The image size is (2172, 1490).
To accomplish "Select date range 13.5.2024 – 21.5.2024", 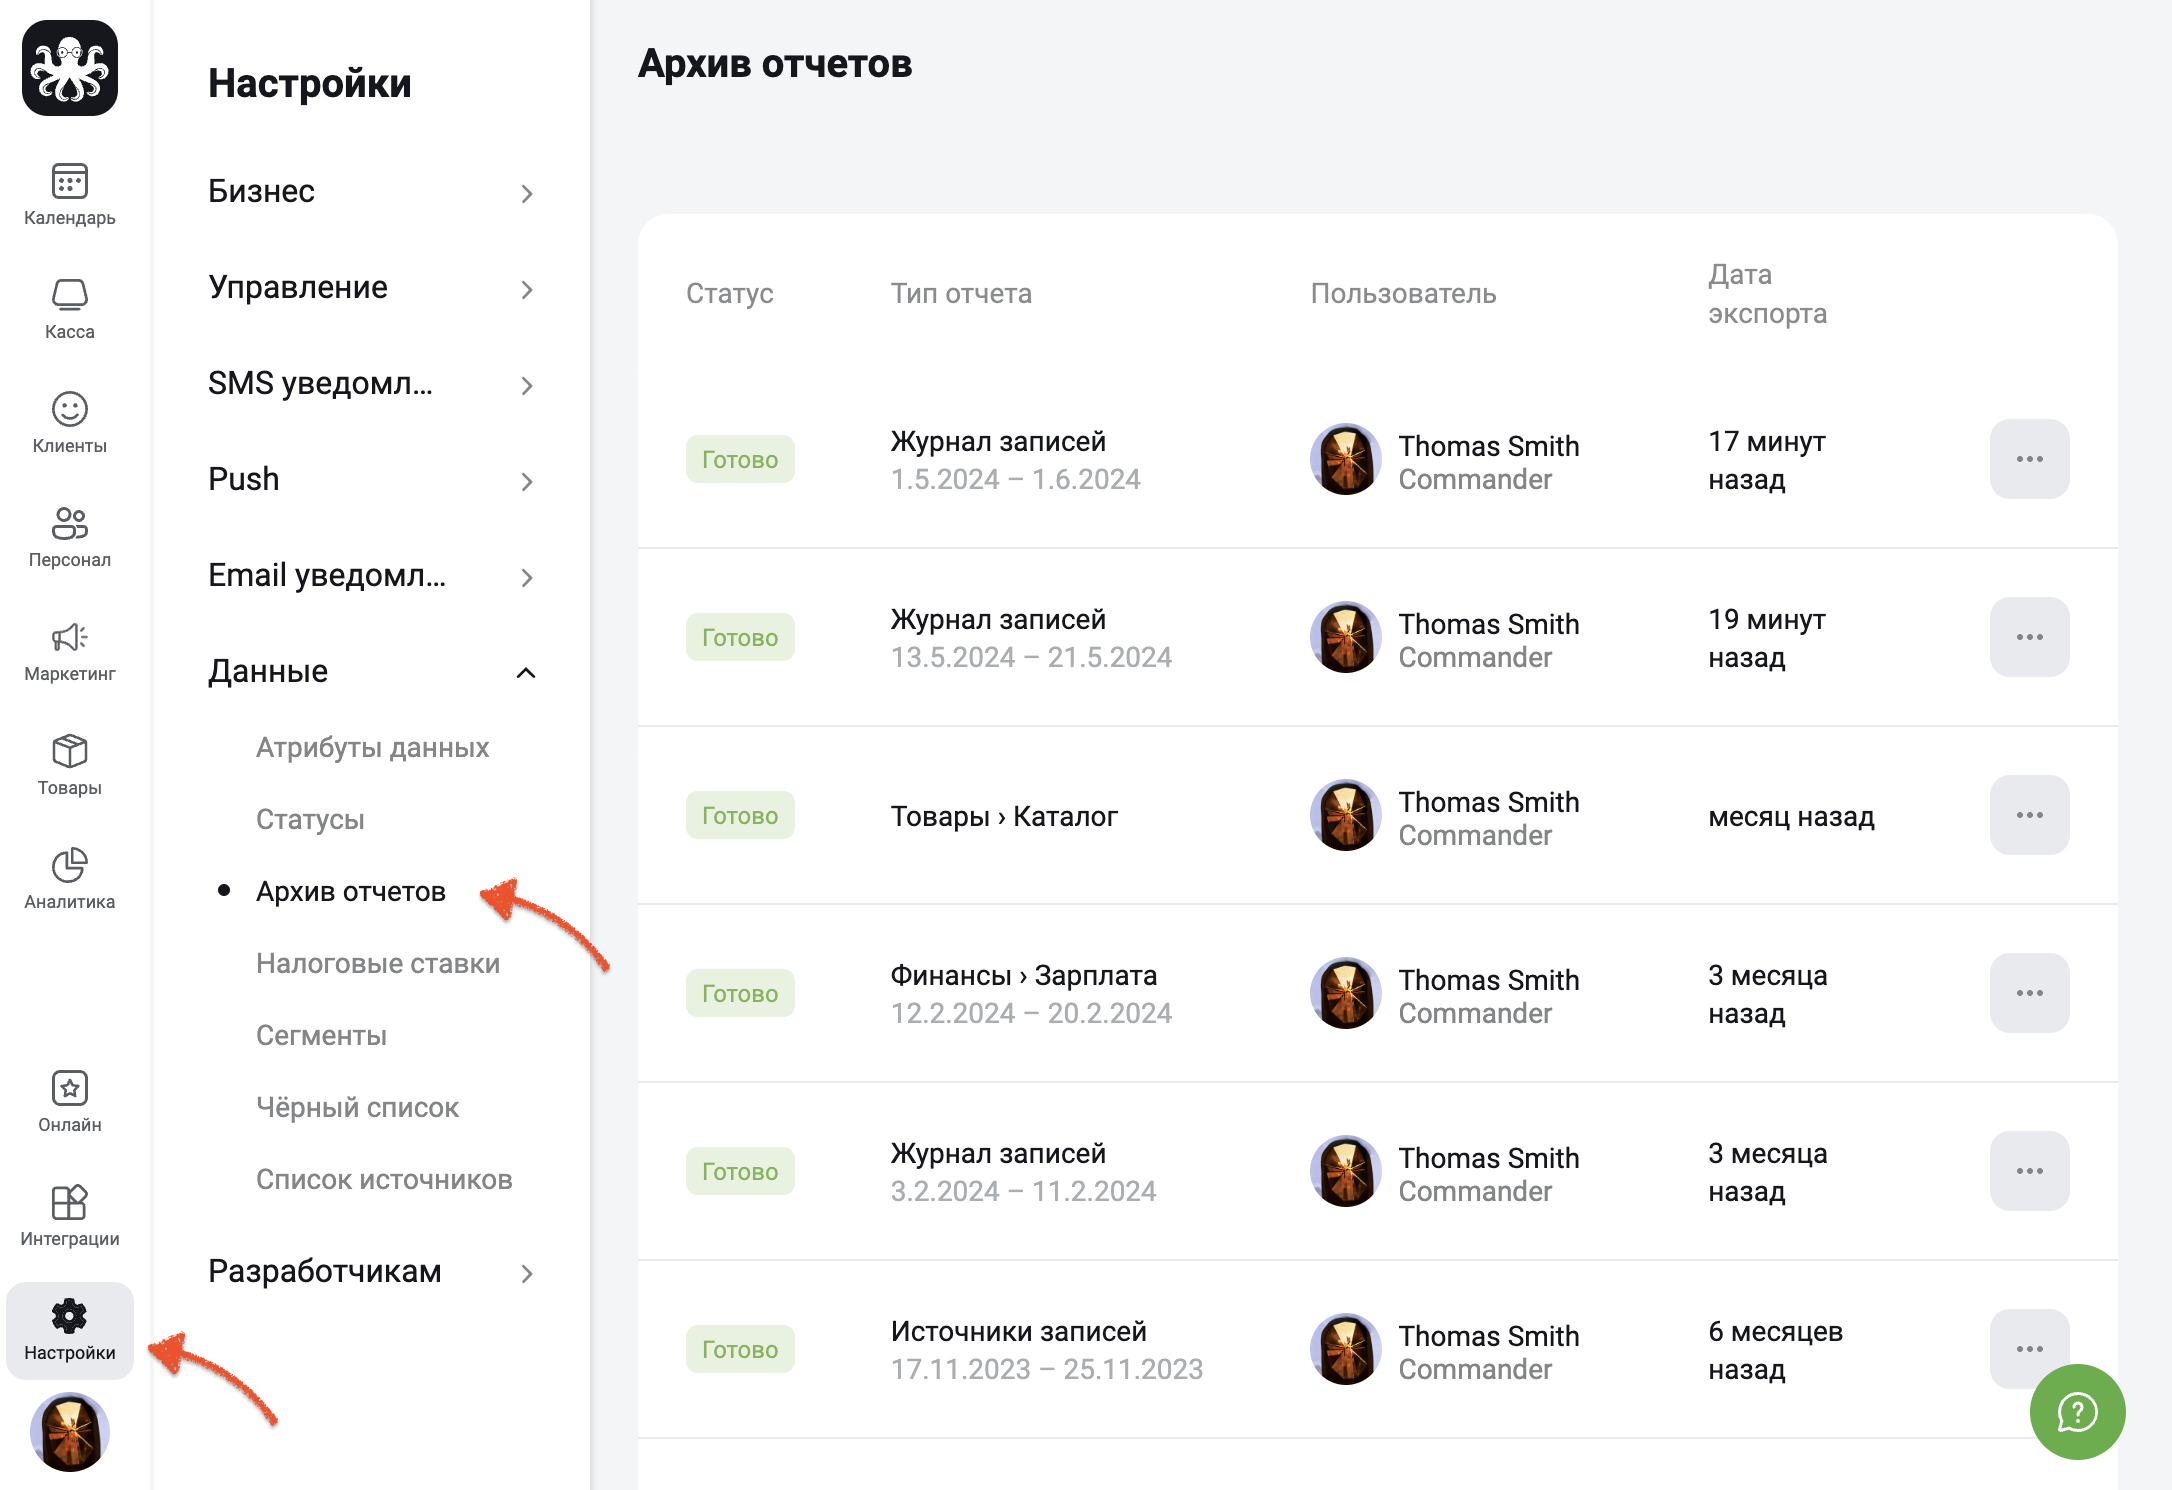I will 1031,658.
